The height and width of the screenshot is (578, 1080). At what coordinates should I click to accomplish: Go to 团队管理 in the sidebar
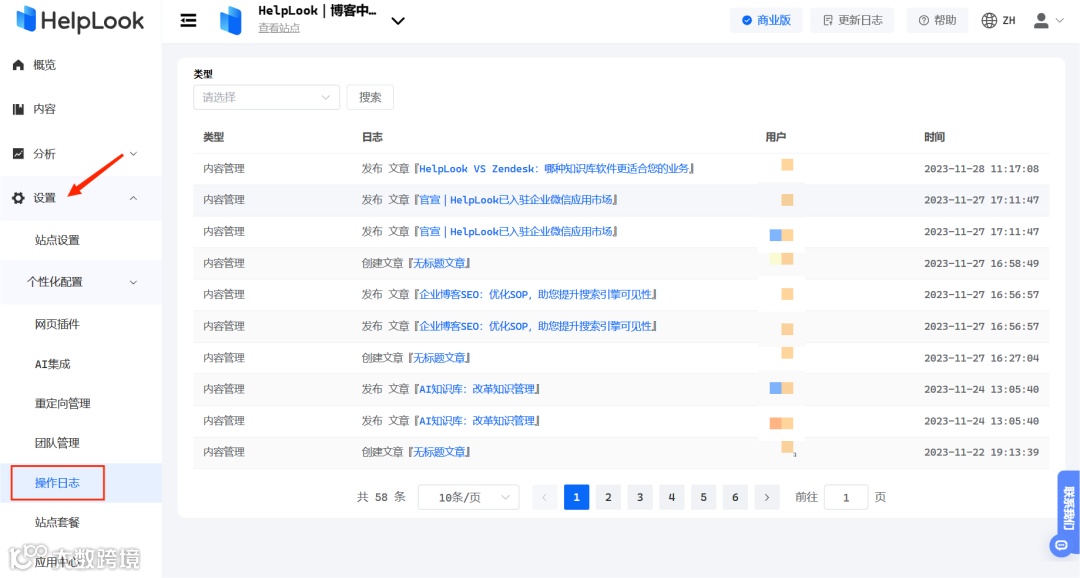click(57, 442)
